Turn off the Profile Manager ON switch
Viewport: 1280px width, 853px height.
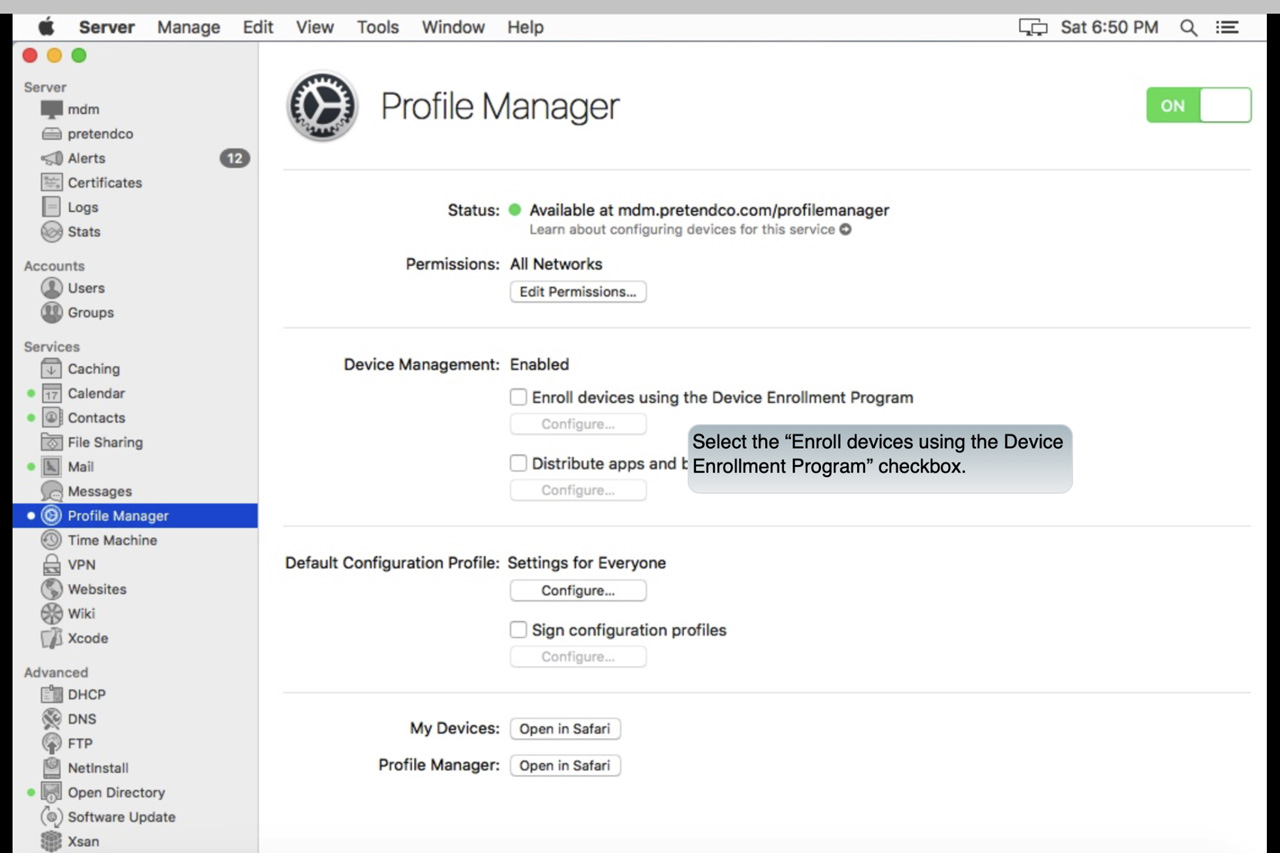coord(1198,105)
